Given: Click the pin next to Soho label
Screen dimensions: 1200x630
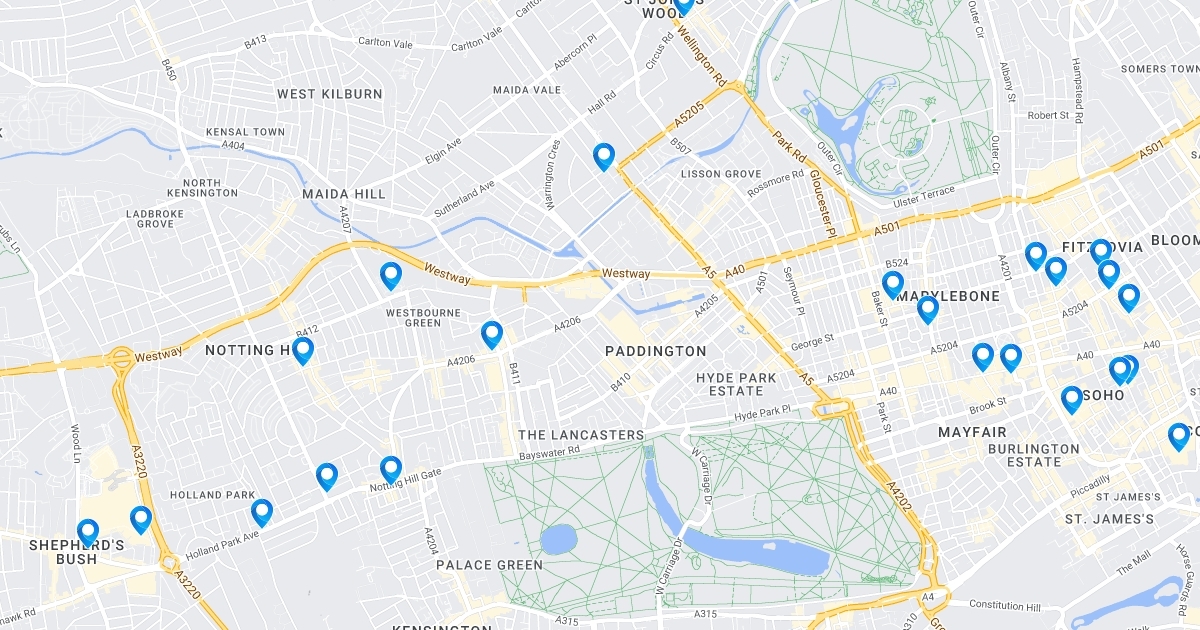Looking at the screenshot, I should click(1072, 400).
